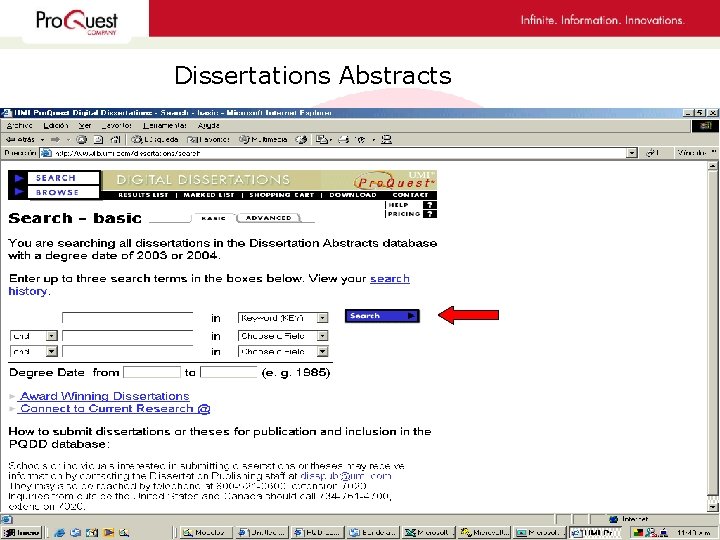Print the page with the printer icon
This screenshot has height=540, width=720.
(x=343, y=140)
